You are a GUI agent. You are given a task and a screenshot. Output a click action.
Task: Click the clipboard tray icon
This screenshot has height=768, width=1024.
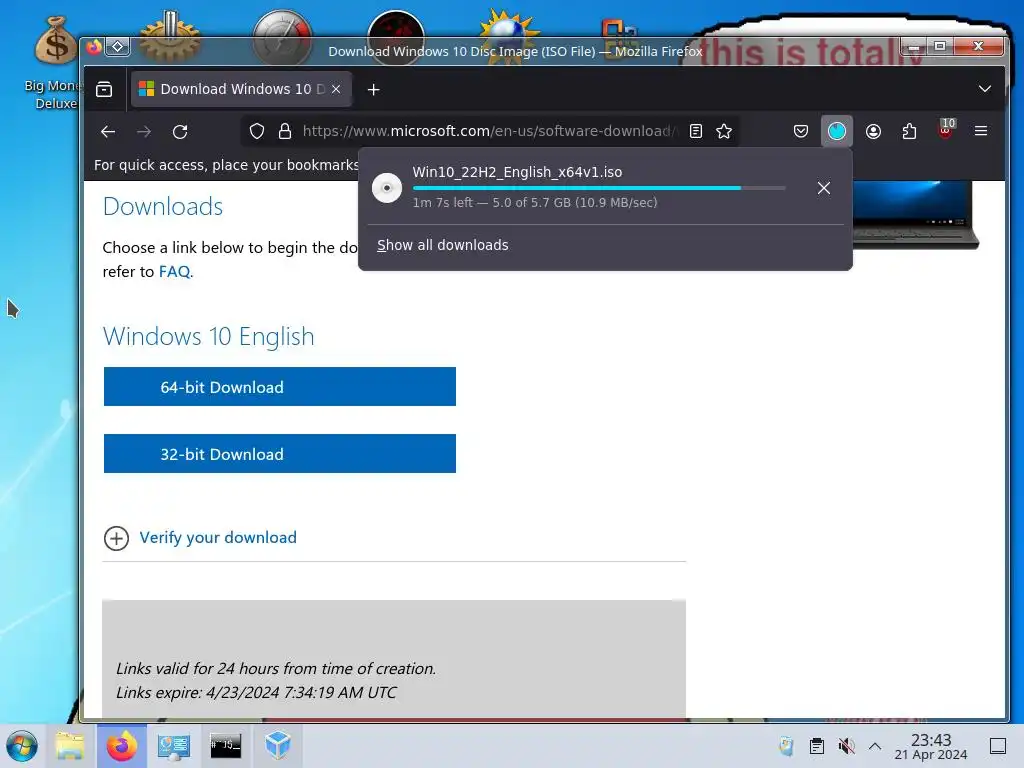(x=816, y=746)
